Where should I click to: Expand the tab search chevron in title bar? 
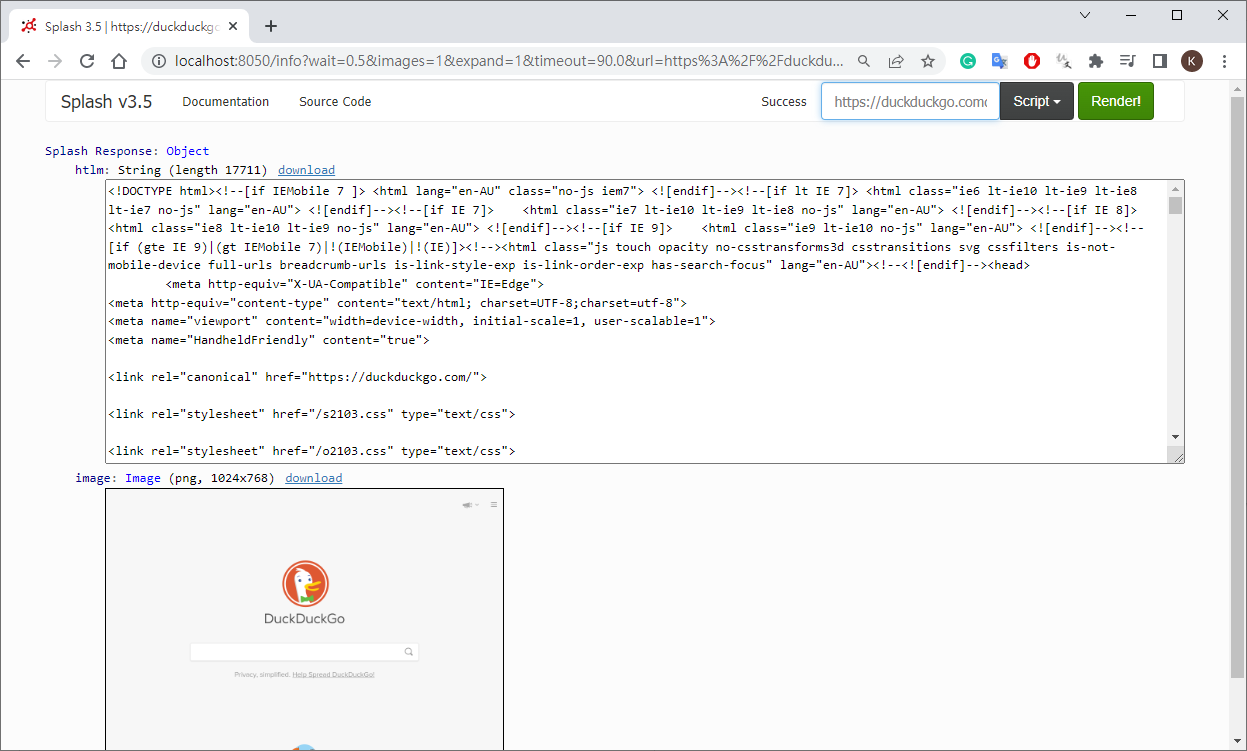[1085, 15]
